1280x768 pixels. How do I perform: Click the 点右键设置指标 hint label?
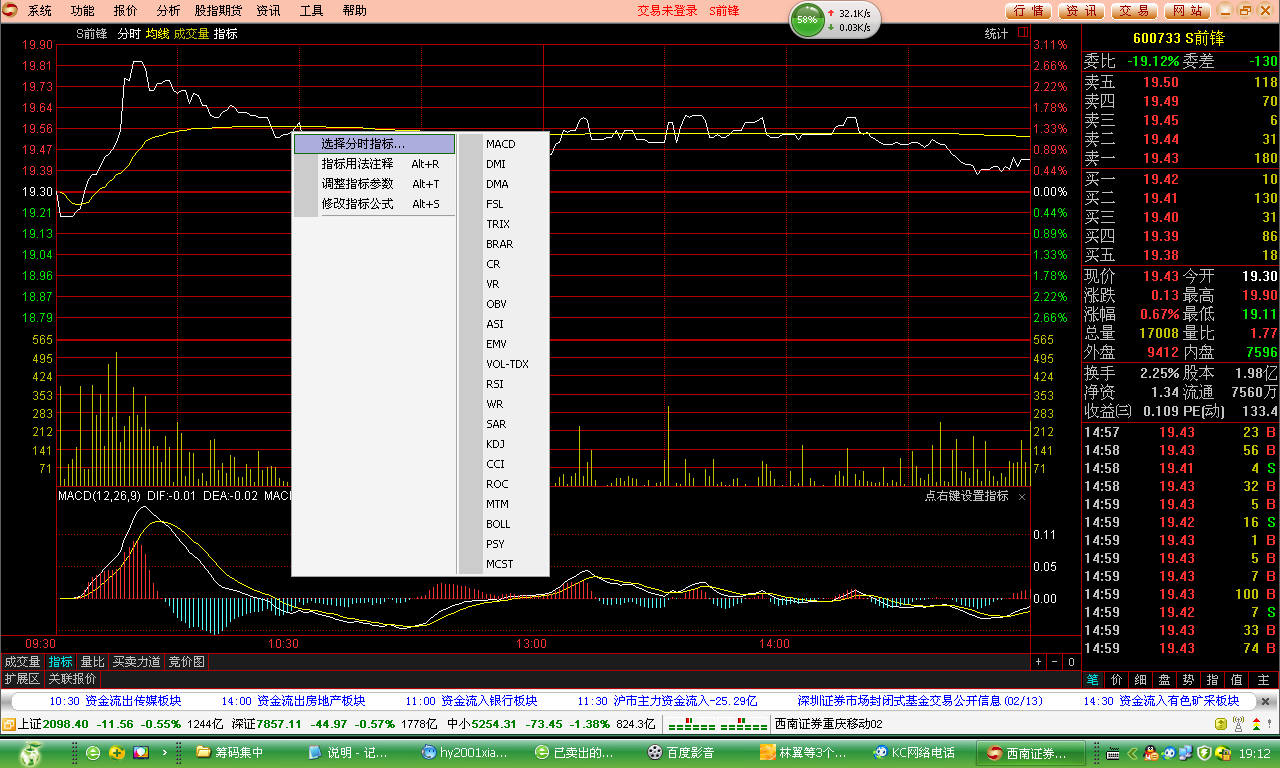[x=966, y=496]
